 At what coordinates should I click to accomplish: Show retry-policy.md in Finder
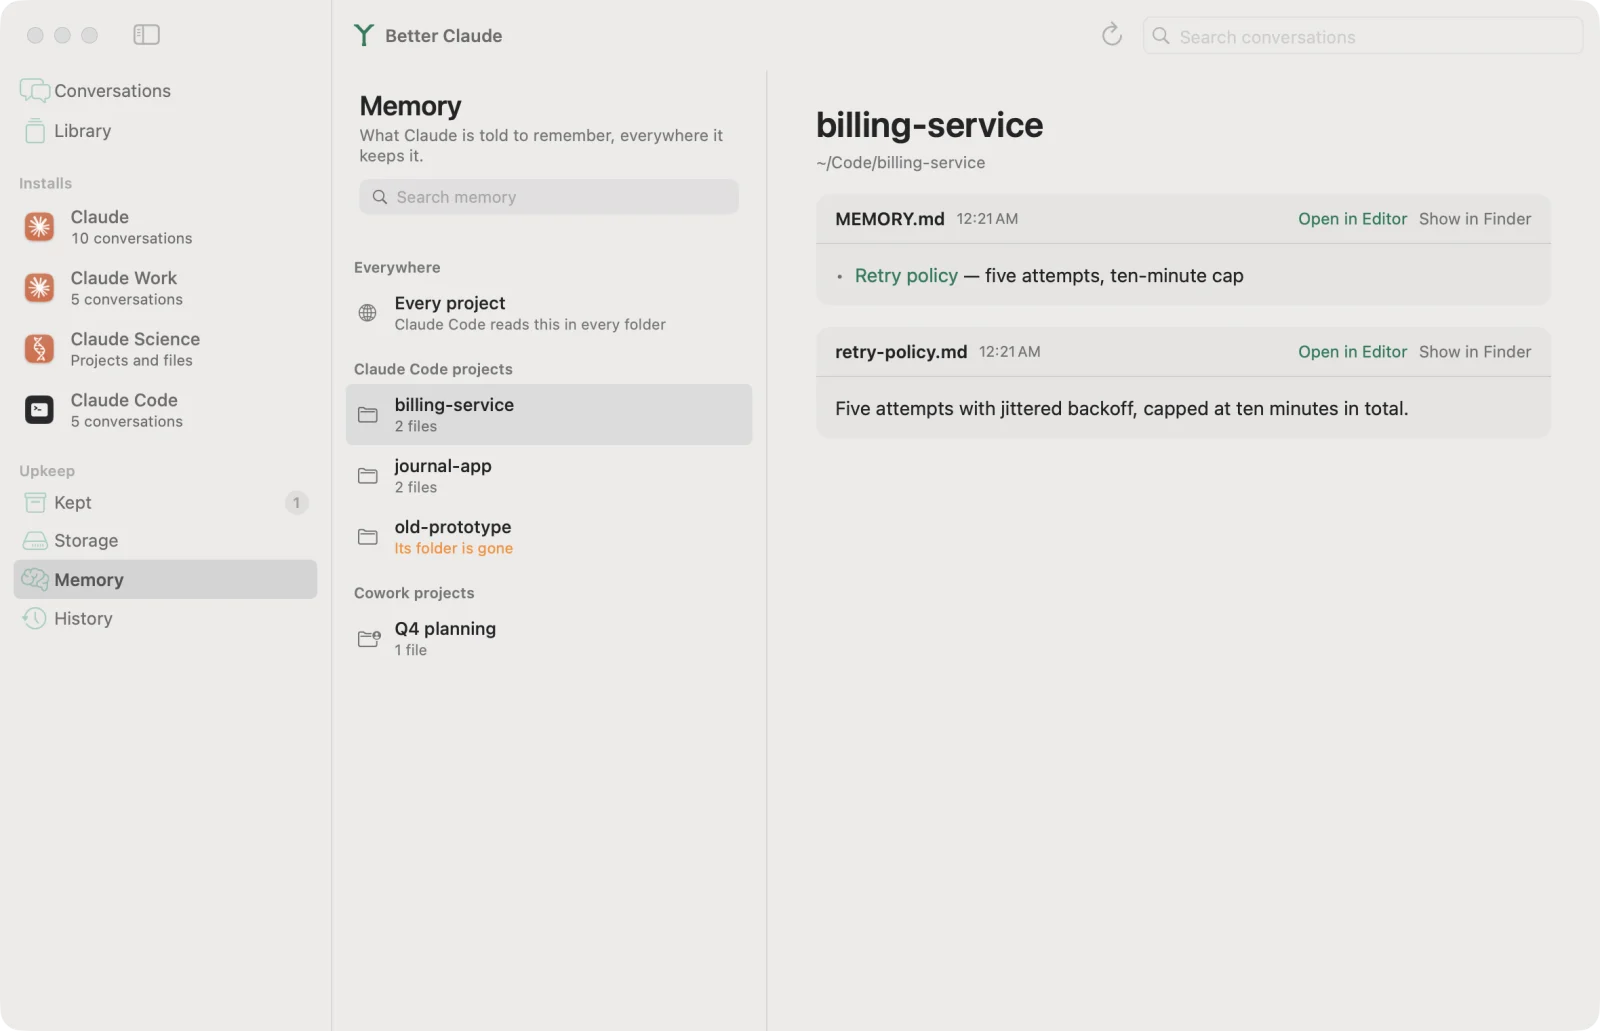[1475, 352]
